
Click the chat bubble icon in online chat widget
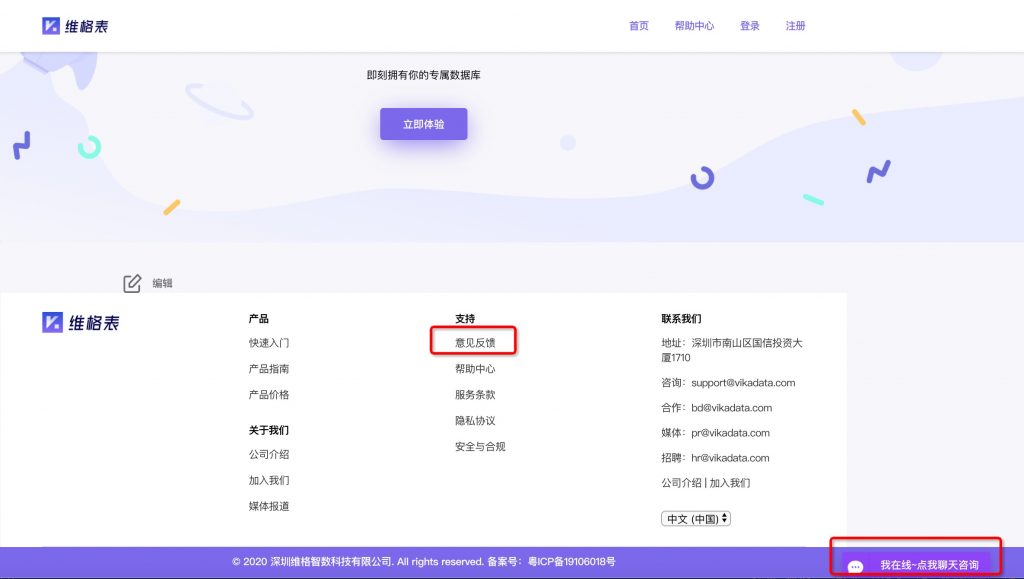856,566
